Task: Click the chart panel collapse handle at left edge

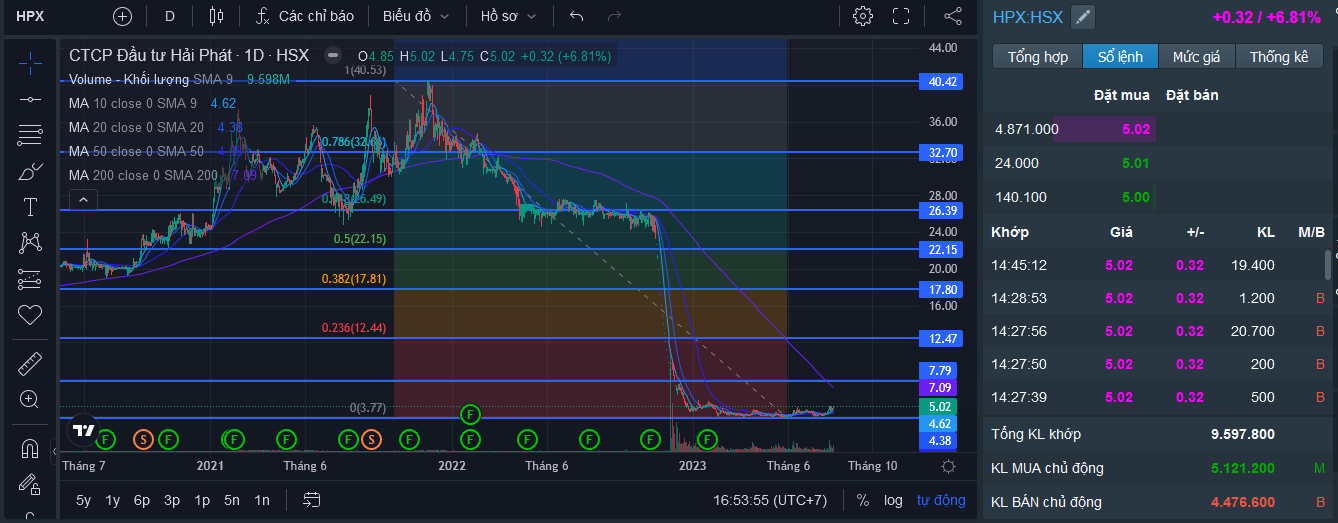Action: coord(55,453)
